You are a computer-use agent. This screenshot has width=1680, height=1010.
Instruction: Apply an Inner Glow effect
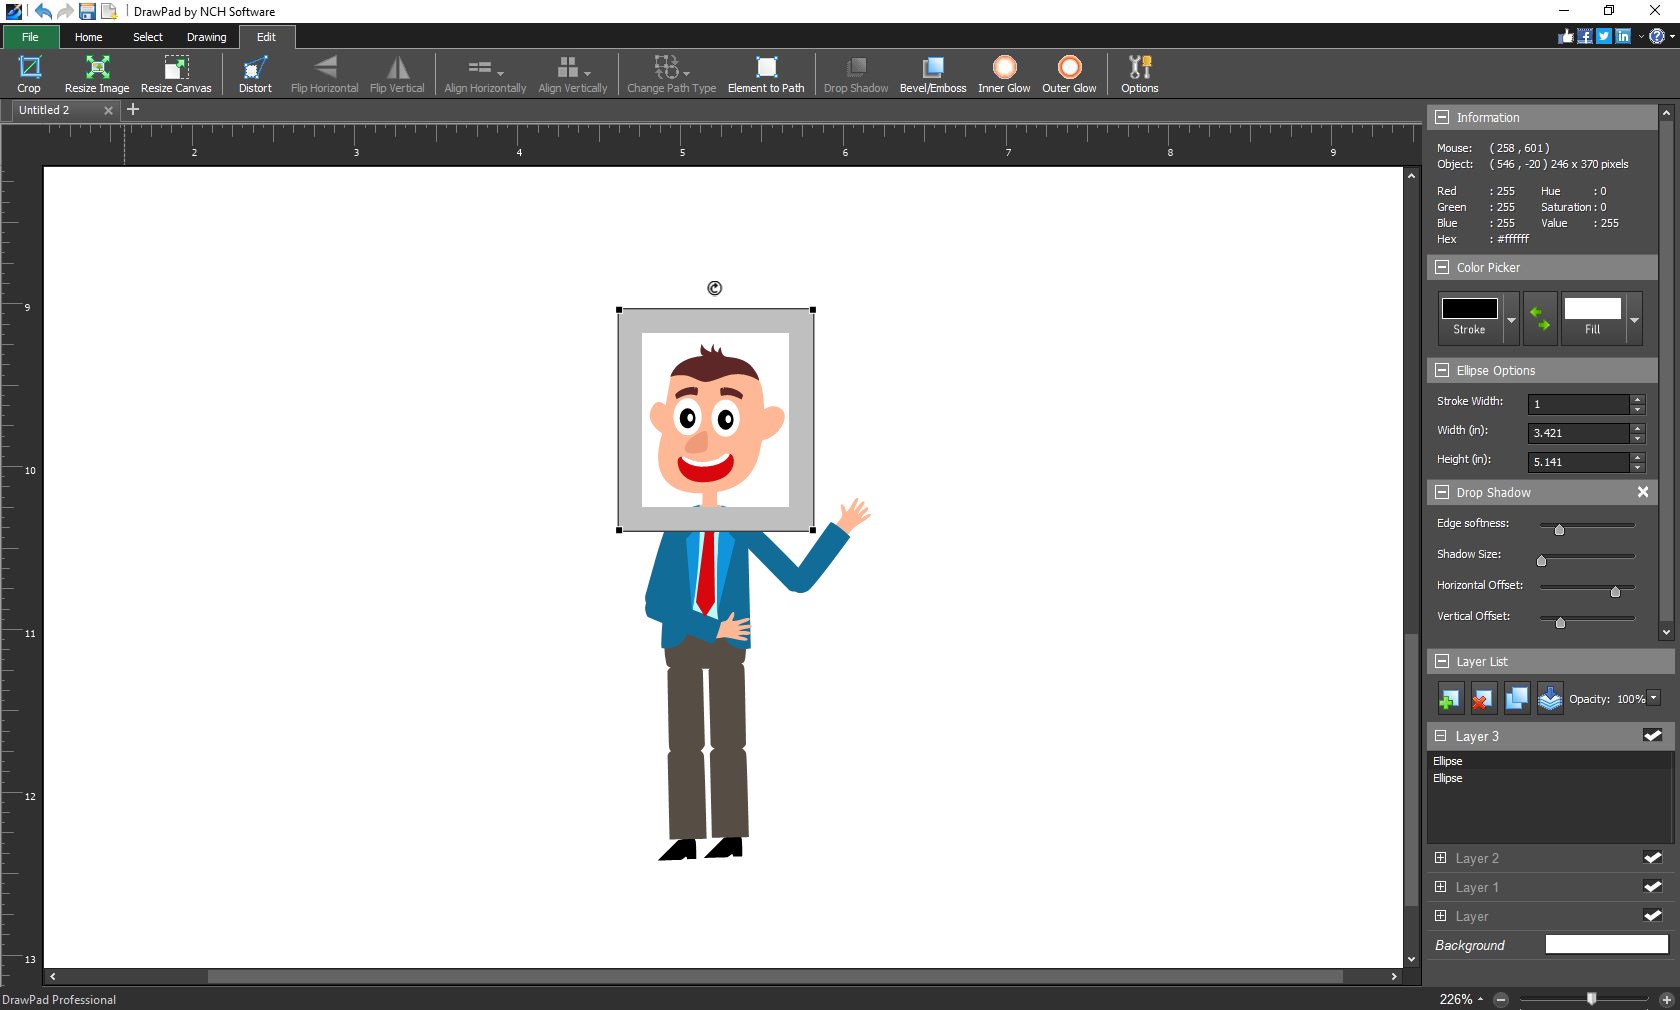tap(1003, 73)
